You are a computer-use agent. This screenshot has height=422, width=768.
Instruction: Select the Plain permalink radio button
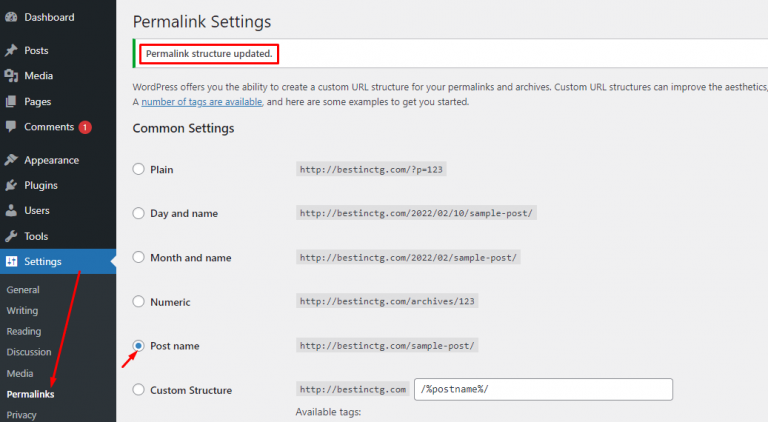point(139,169)
